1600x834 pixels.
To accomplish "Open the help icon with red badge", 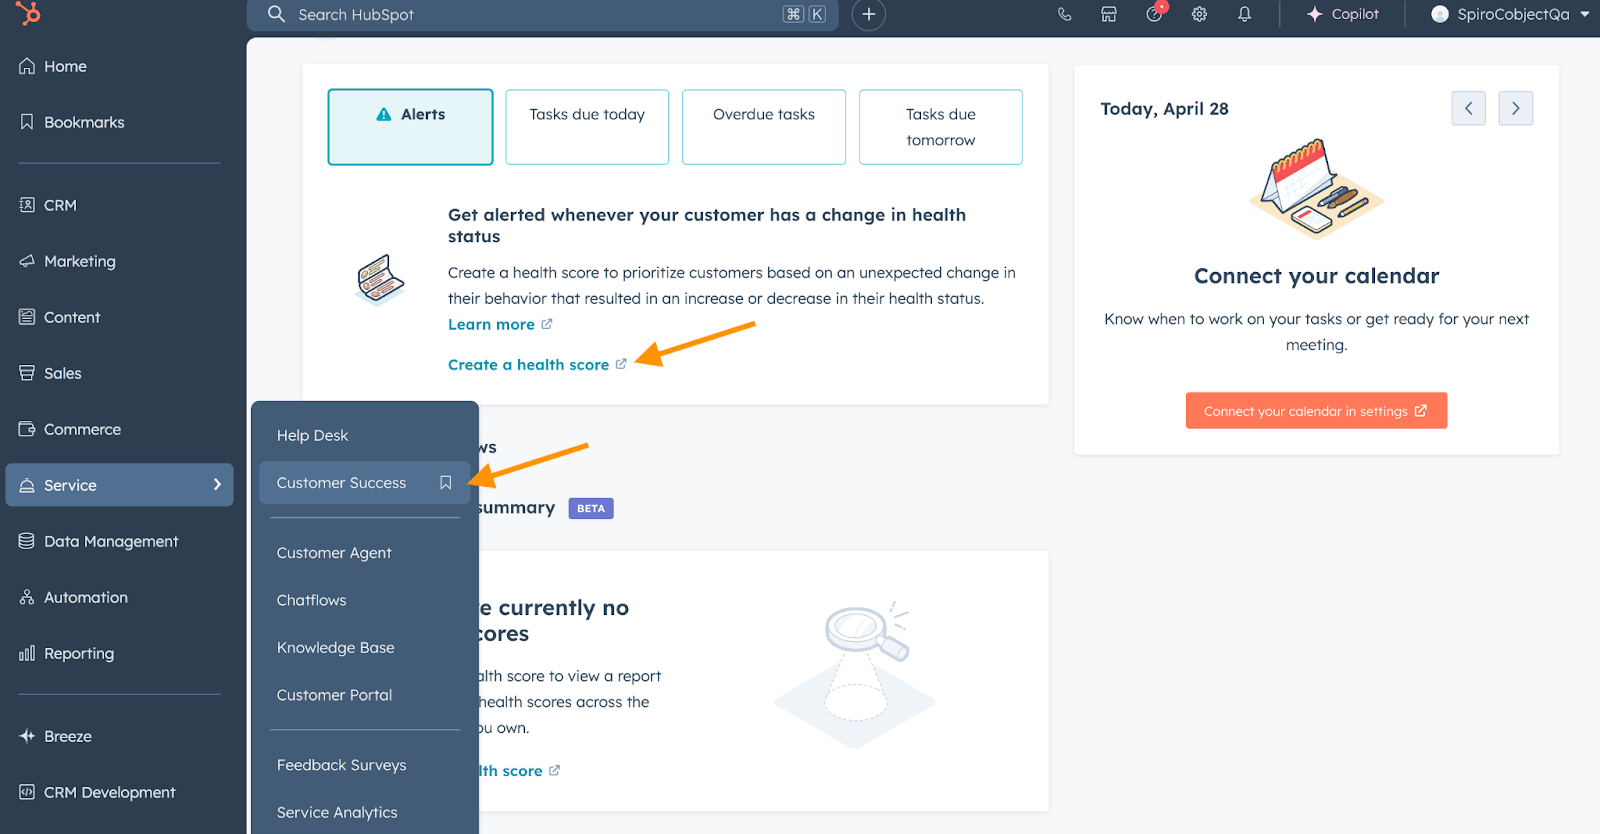I will [1155, 13].
